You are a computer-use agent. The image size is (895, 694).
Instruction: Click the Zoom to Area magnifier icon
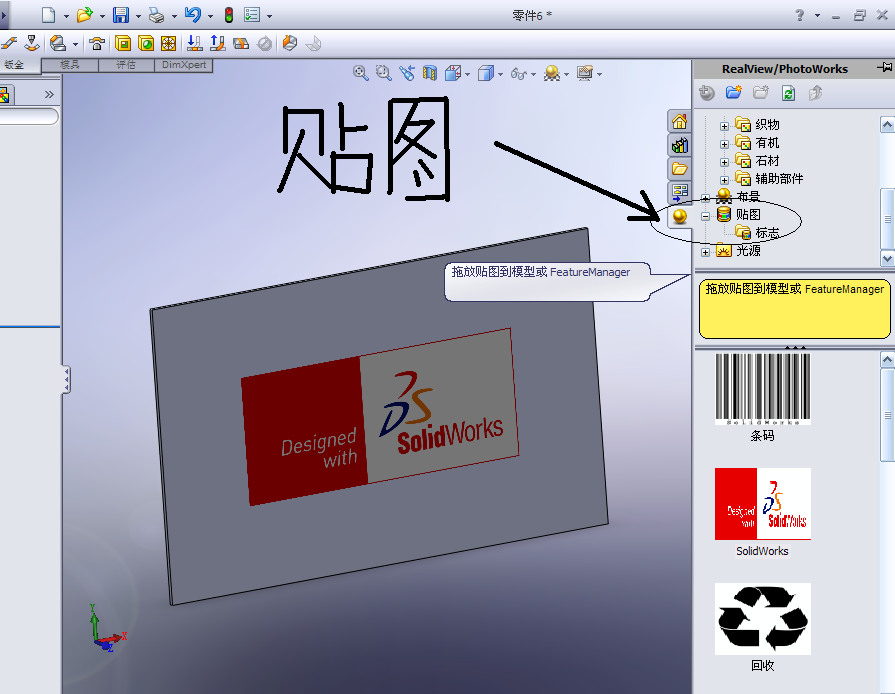tap(384, 73)
